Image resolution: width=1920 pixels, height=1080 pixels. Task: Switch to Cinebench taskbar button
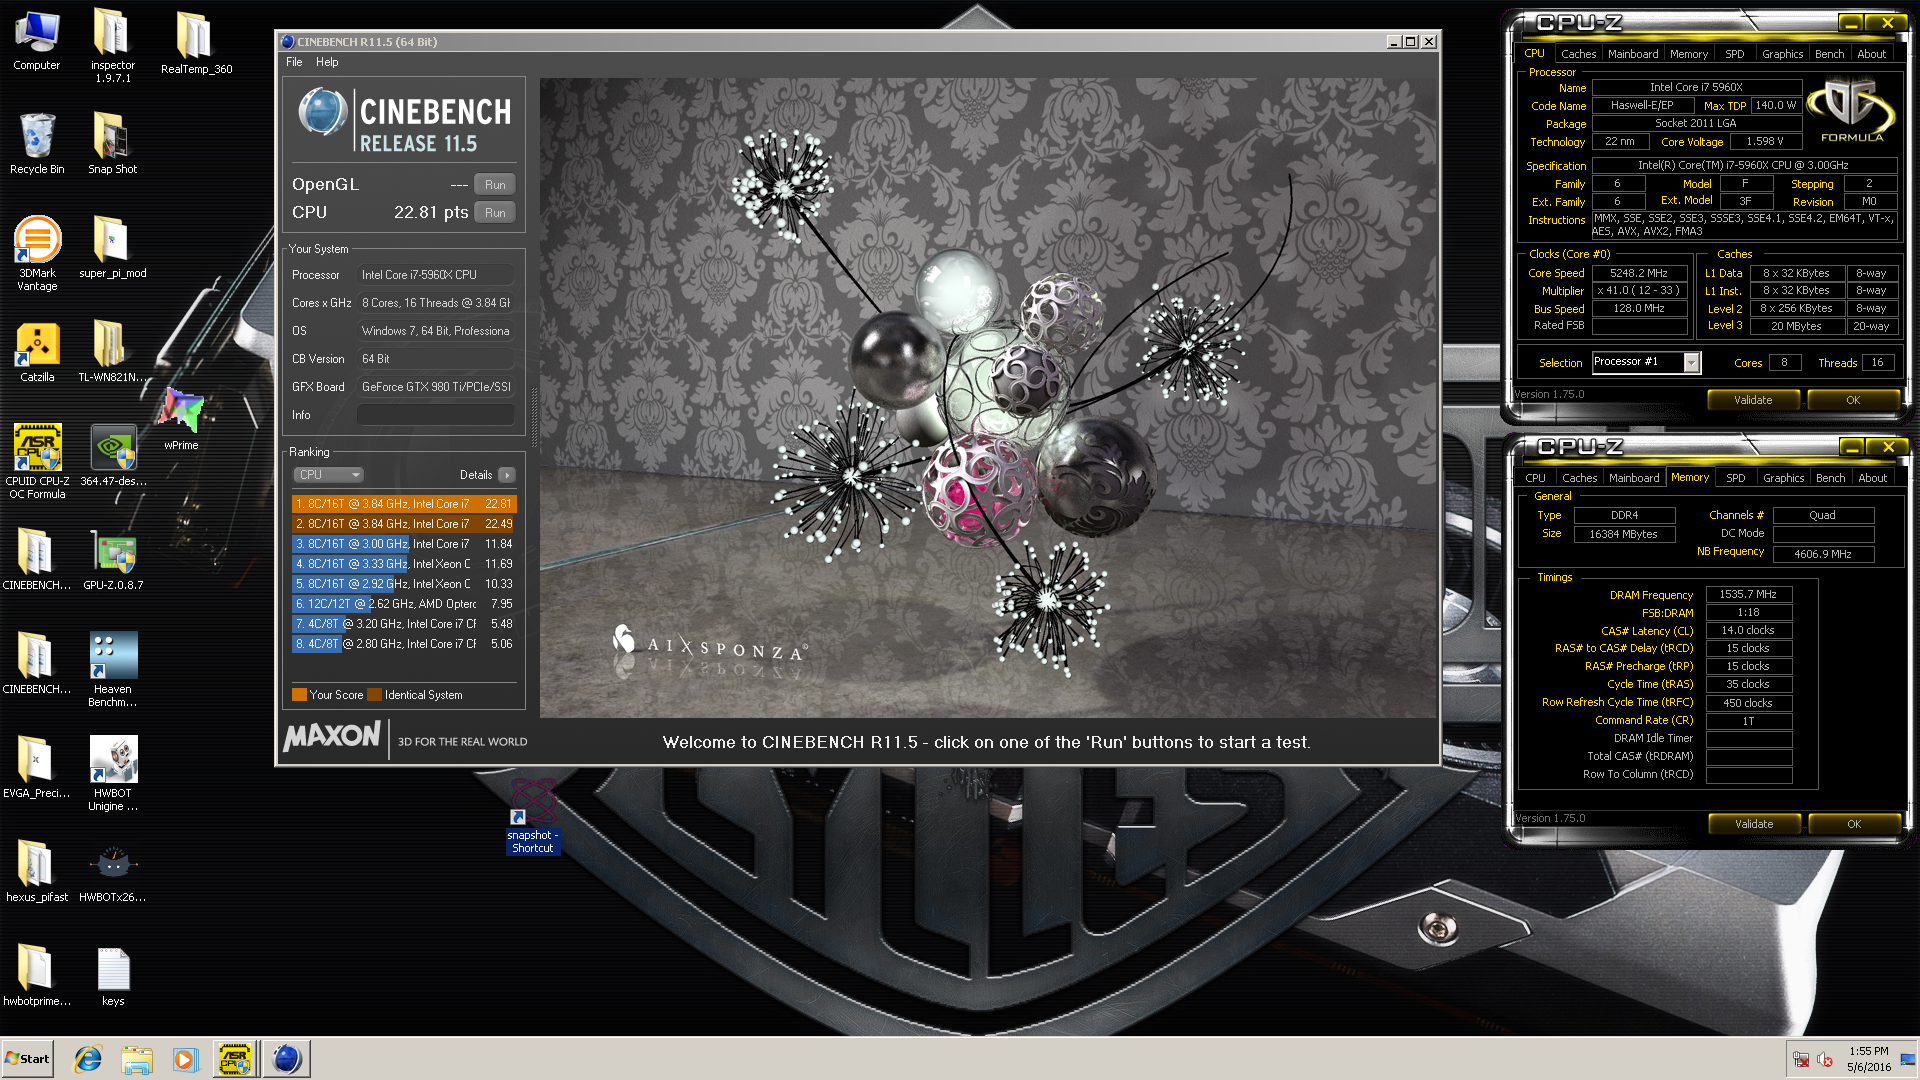tap(286, 1059)
